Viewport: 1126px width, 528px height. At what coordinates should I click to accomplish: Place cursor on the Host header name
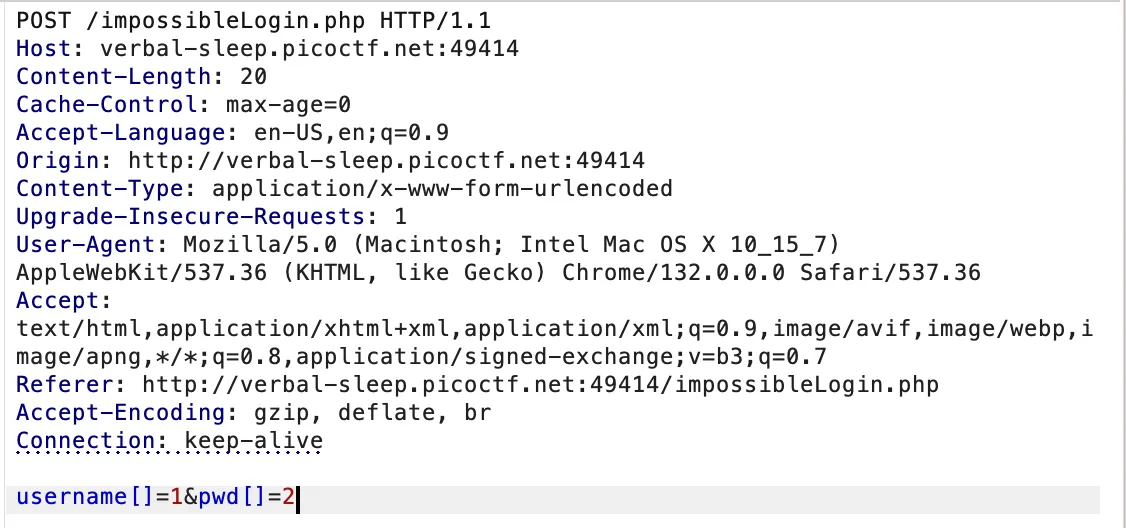(x=44, y=48)
